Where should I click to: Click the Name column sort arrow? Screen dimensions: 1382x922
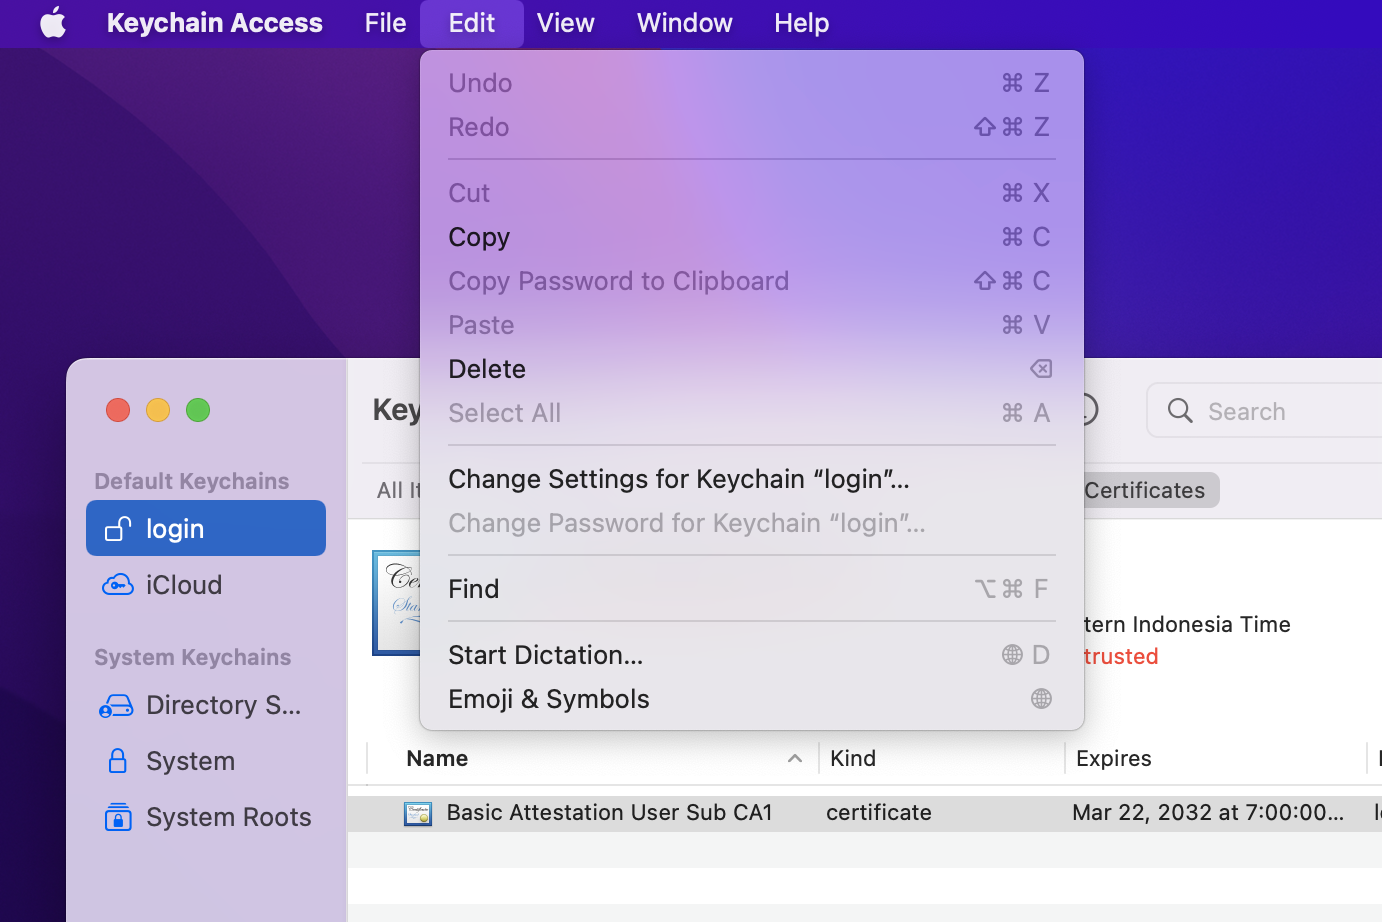point(795,759)
